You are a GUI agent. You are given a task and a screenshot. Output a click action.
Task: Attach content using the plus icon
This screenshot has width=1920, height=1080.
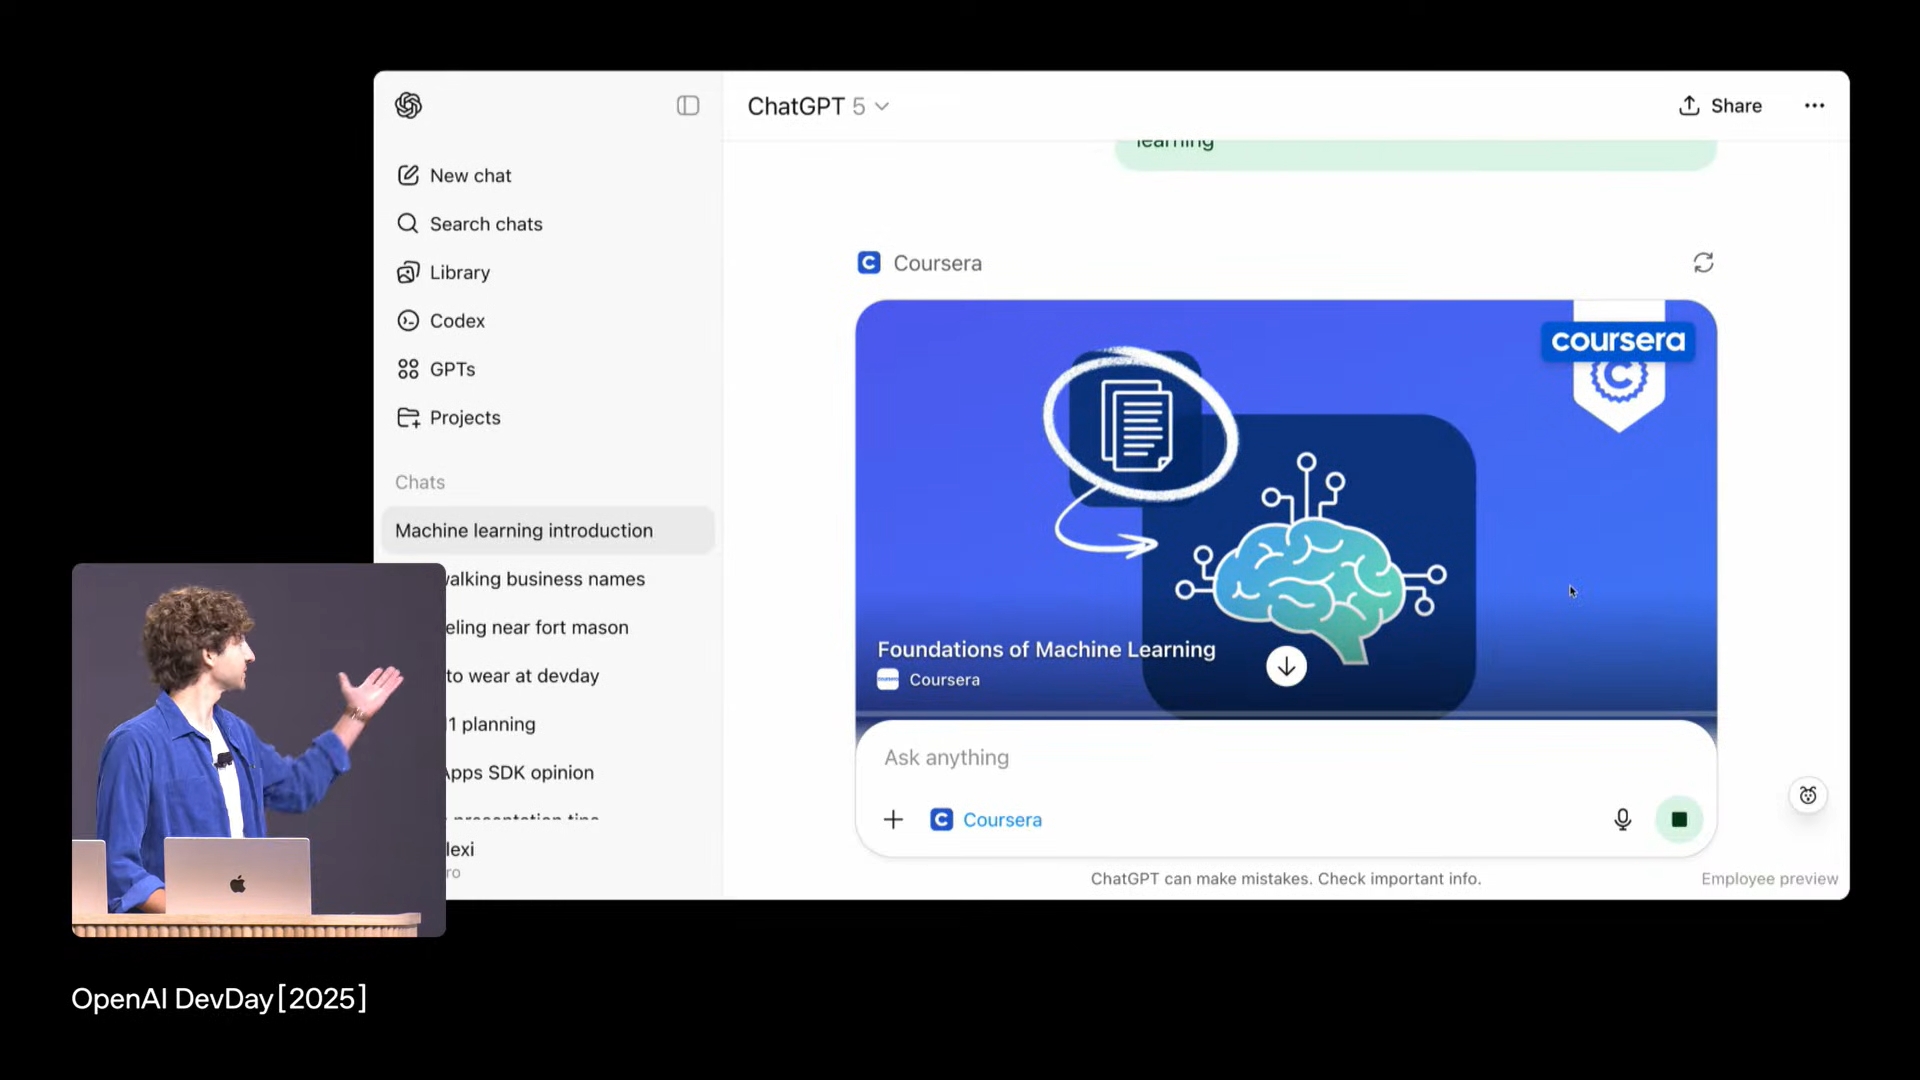coord(893,819)
